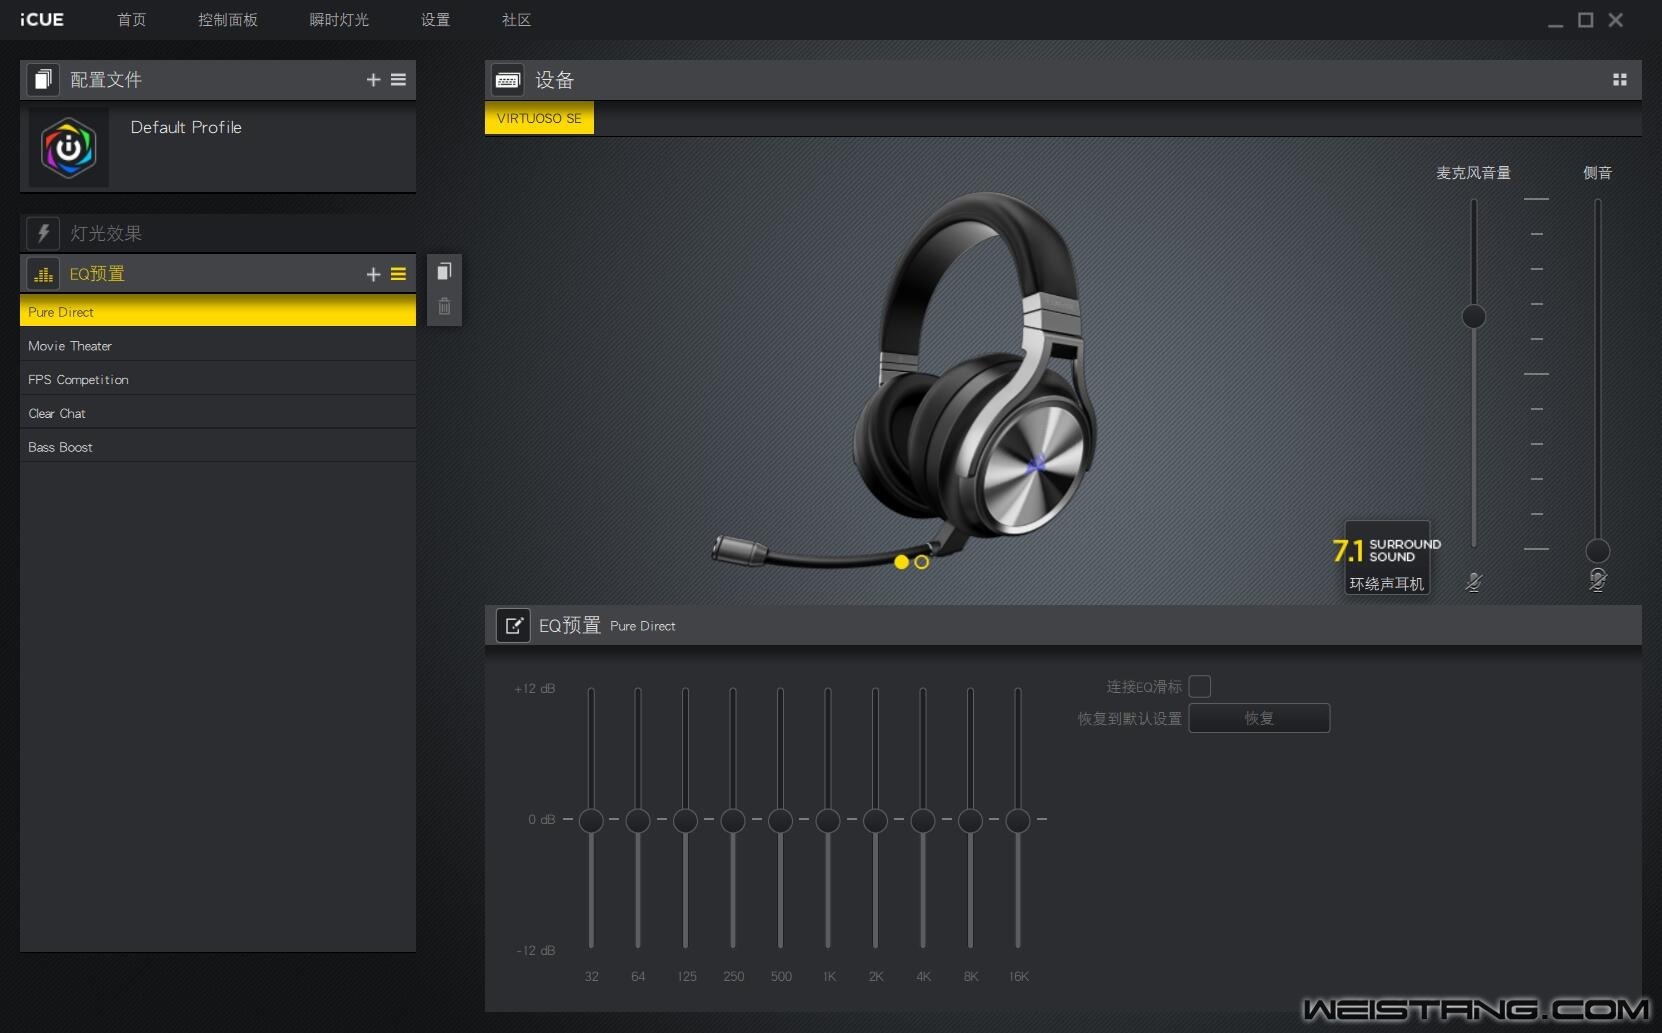
Task: Click the 125 Hz EQ slider handle
Action: click(685, 821)
